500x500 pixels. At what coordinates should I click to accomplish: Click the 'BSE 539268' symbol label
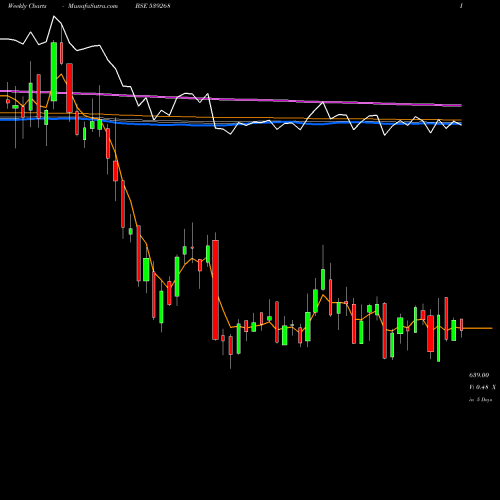[153, 6]
